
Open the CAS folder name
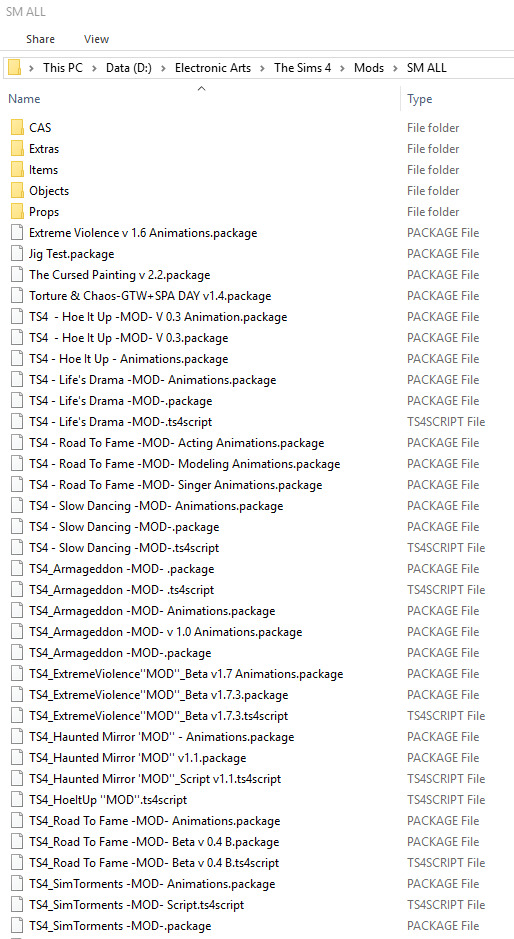coord(40,128)
